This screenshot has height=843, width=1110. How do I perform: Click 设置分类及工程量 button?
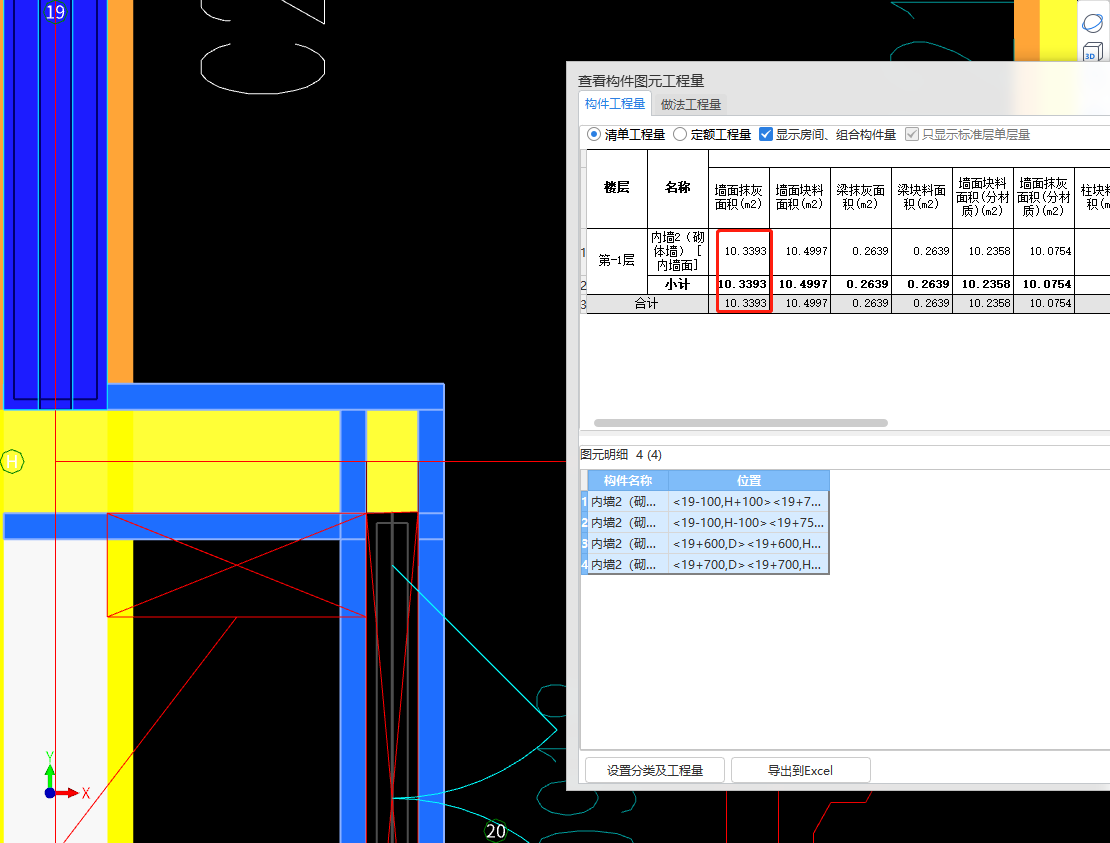(655, 770)
